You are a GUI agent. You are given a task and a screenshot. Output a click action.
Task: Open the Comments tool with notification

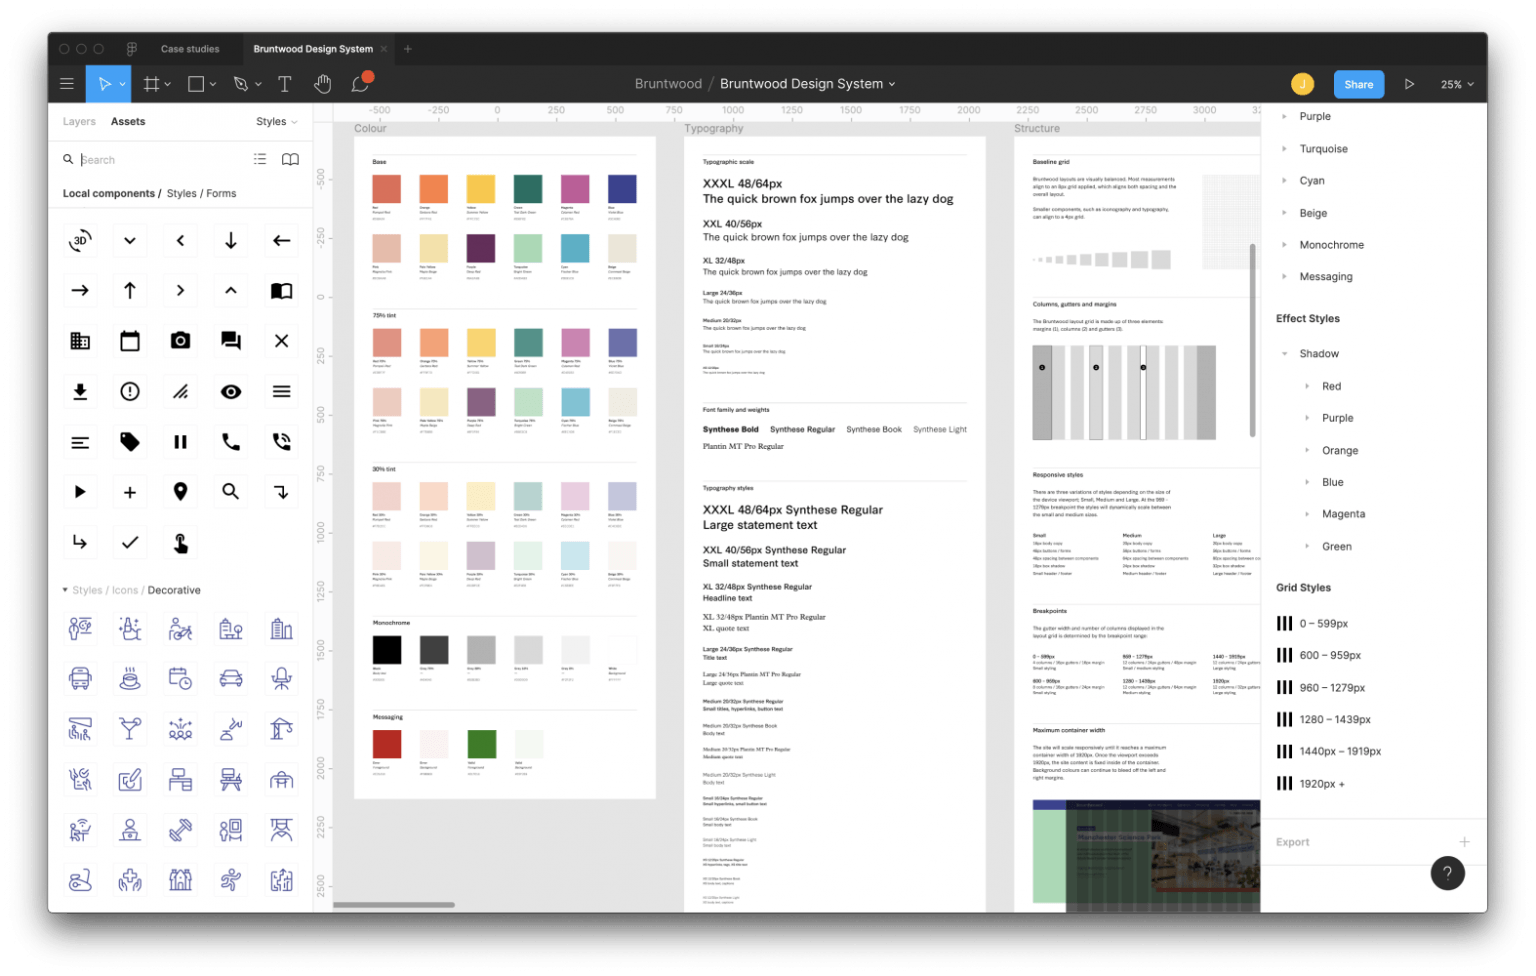coord(361,83)
